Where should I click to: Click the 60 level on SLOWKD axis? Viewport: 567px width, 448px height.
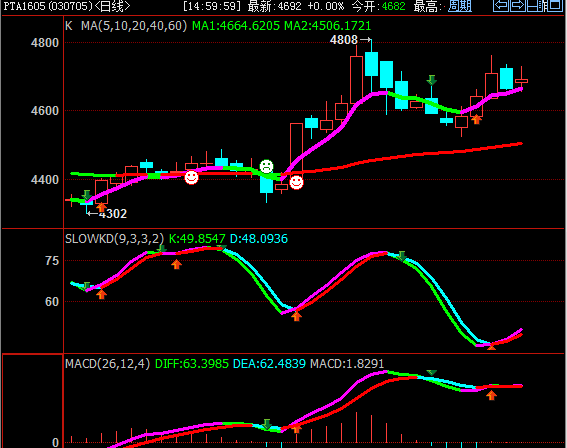coord(52,302)
